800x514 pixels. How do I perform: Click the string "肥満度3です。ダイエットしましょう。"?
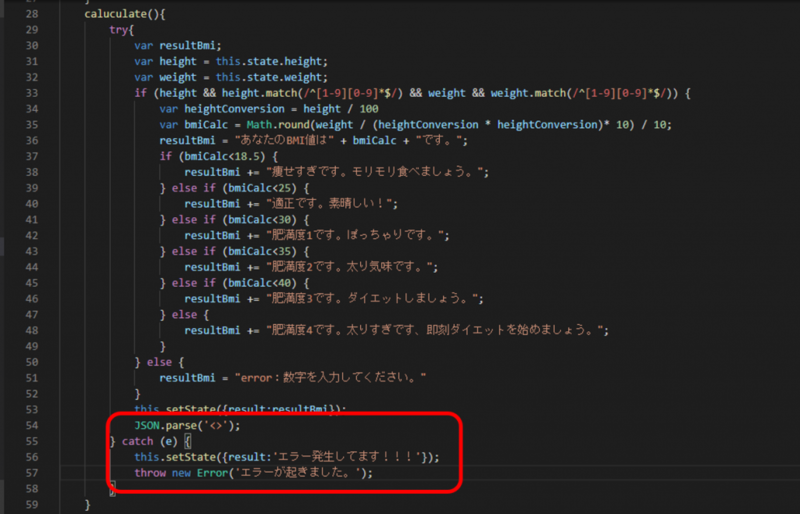pyautogui.click(x=374, y=299)
